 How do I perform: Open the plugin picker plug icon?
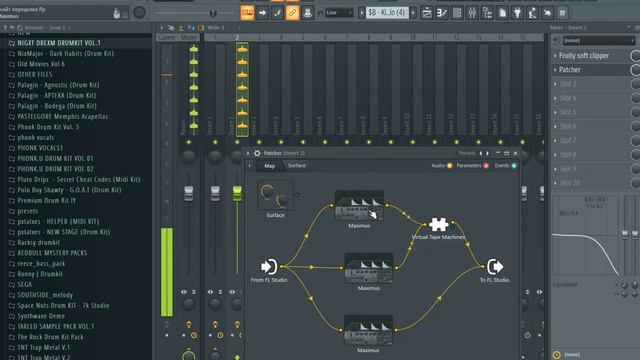(517, 13)
